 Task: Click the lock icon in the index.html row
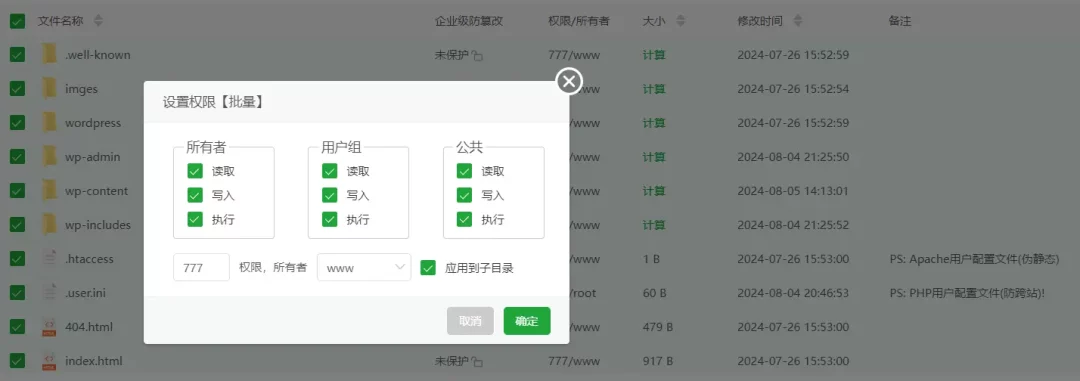point(477,361)
